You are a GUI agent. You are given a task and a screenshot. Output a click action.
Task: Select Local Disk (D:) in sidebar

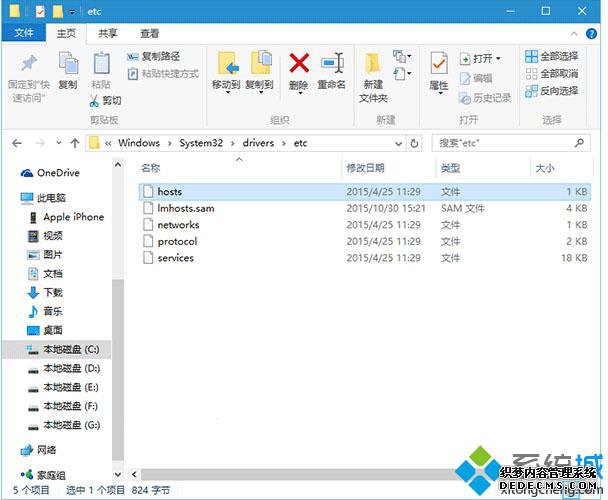[x=64, y=369]
